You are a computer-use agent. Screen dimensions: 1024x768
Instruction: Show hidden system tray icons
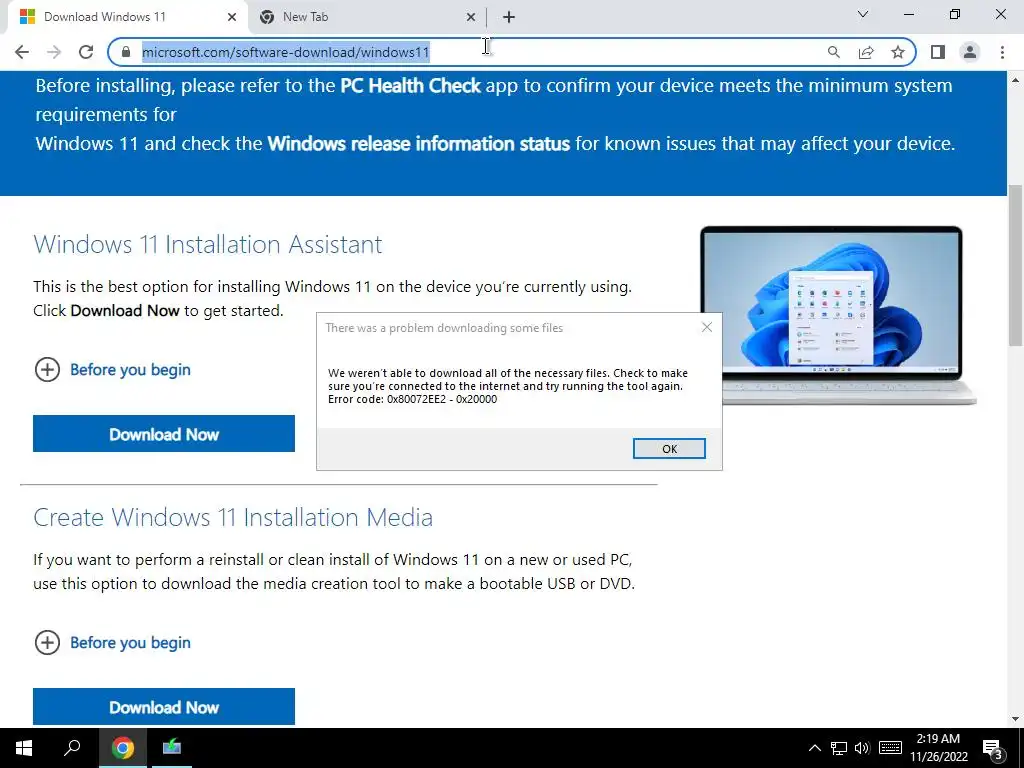[x=814, y=748]
